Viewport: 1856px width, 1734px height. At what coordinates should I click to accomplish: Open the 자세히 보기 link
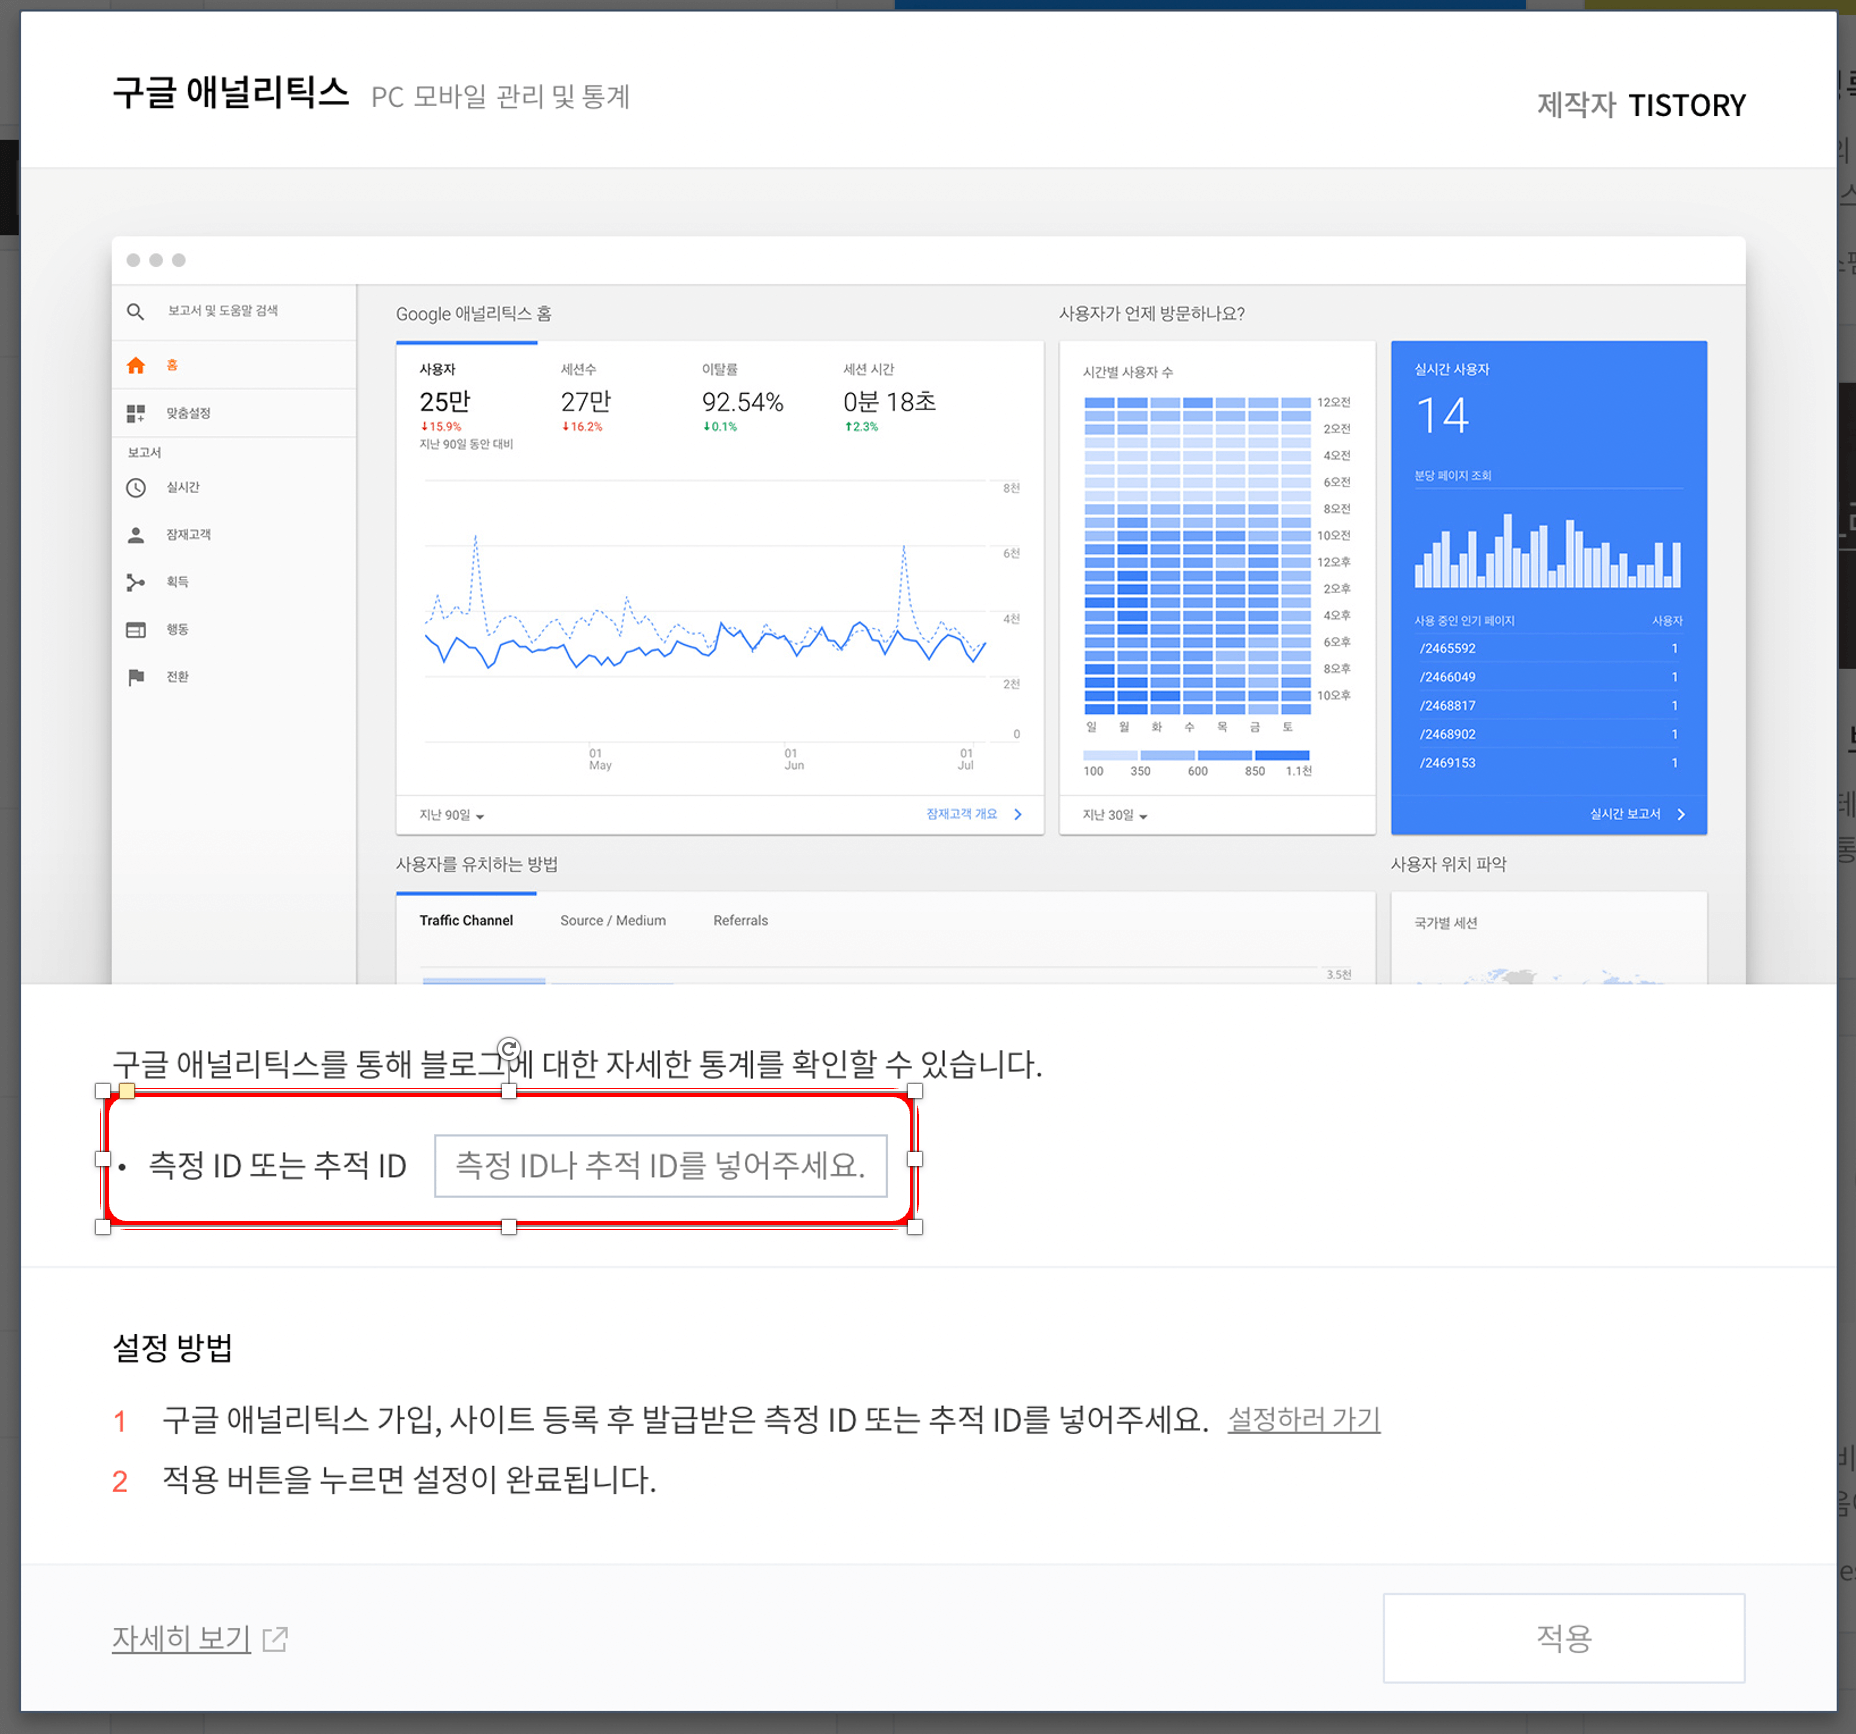click(181, 1638)
